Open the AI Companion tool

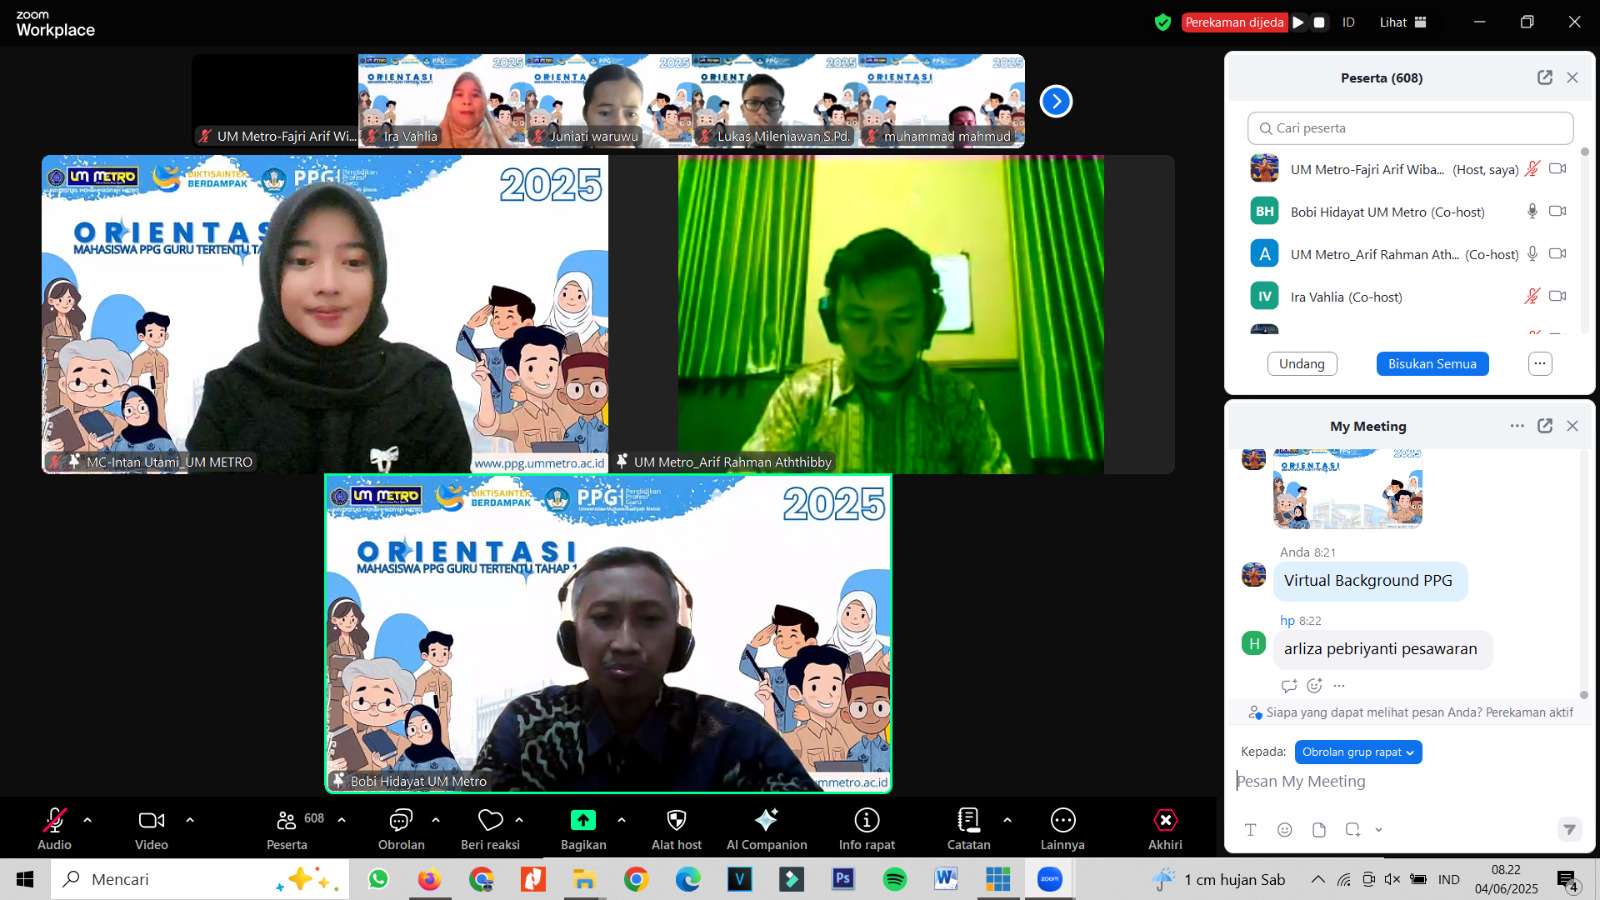(766, 821)
